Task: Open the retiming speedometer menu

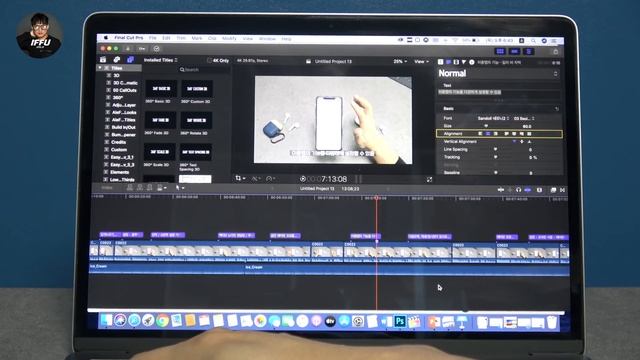Action: click(x=271, y=178)
